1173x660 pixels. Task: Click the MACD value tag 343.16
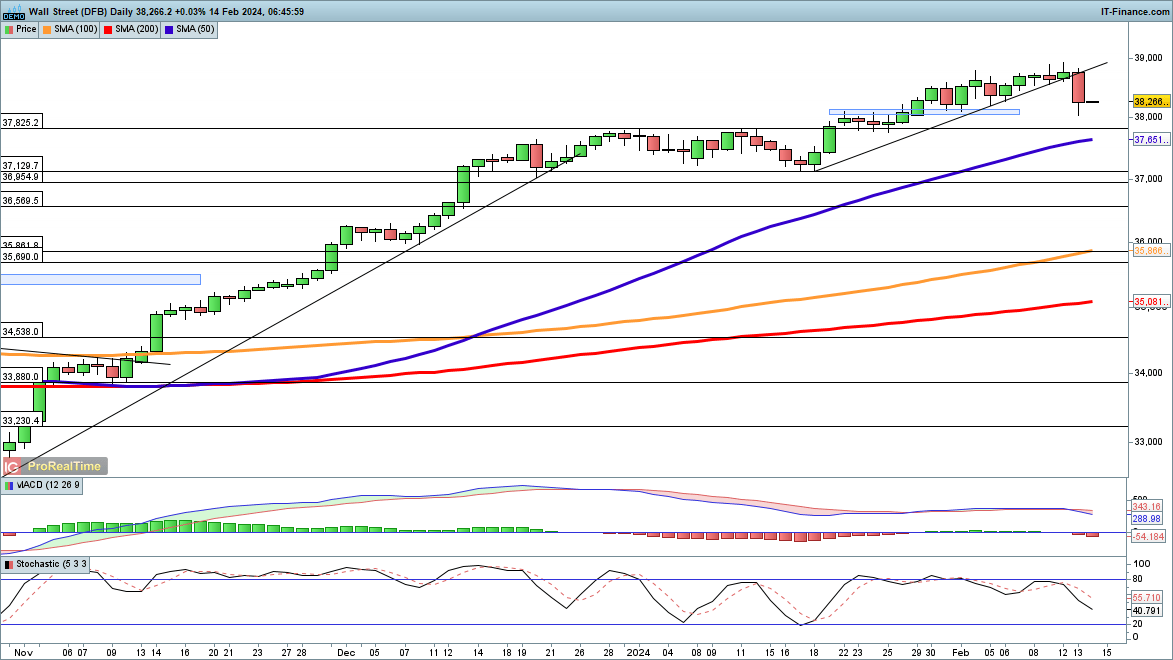[1147, 507]
